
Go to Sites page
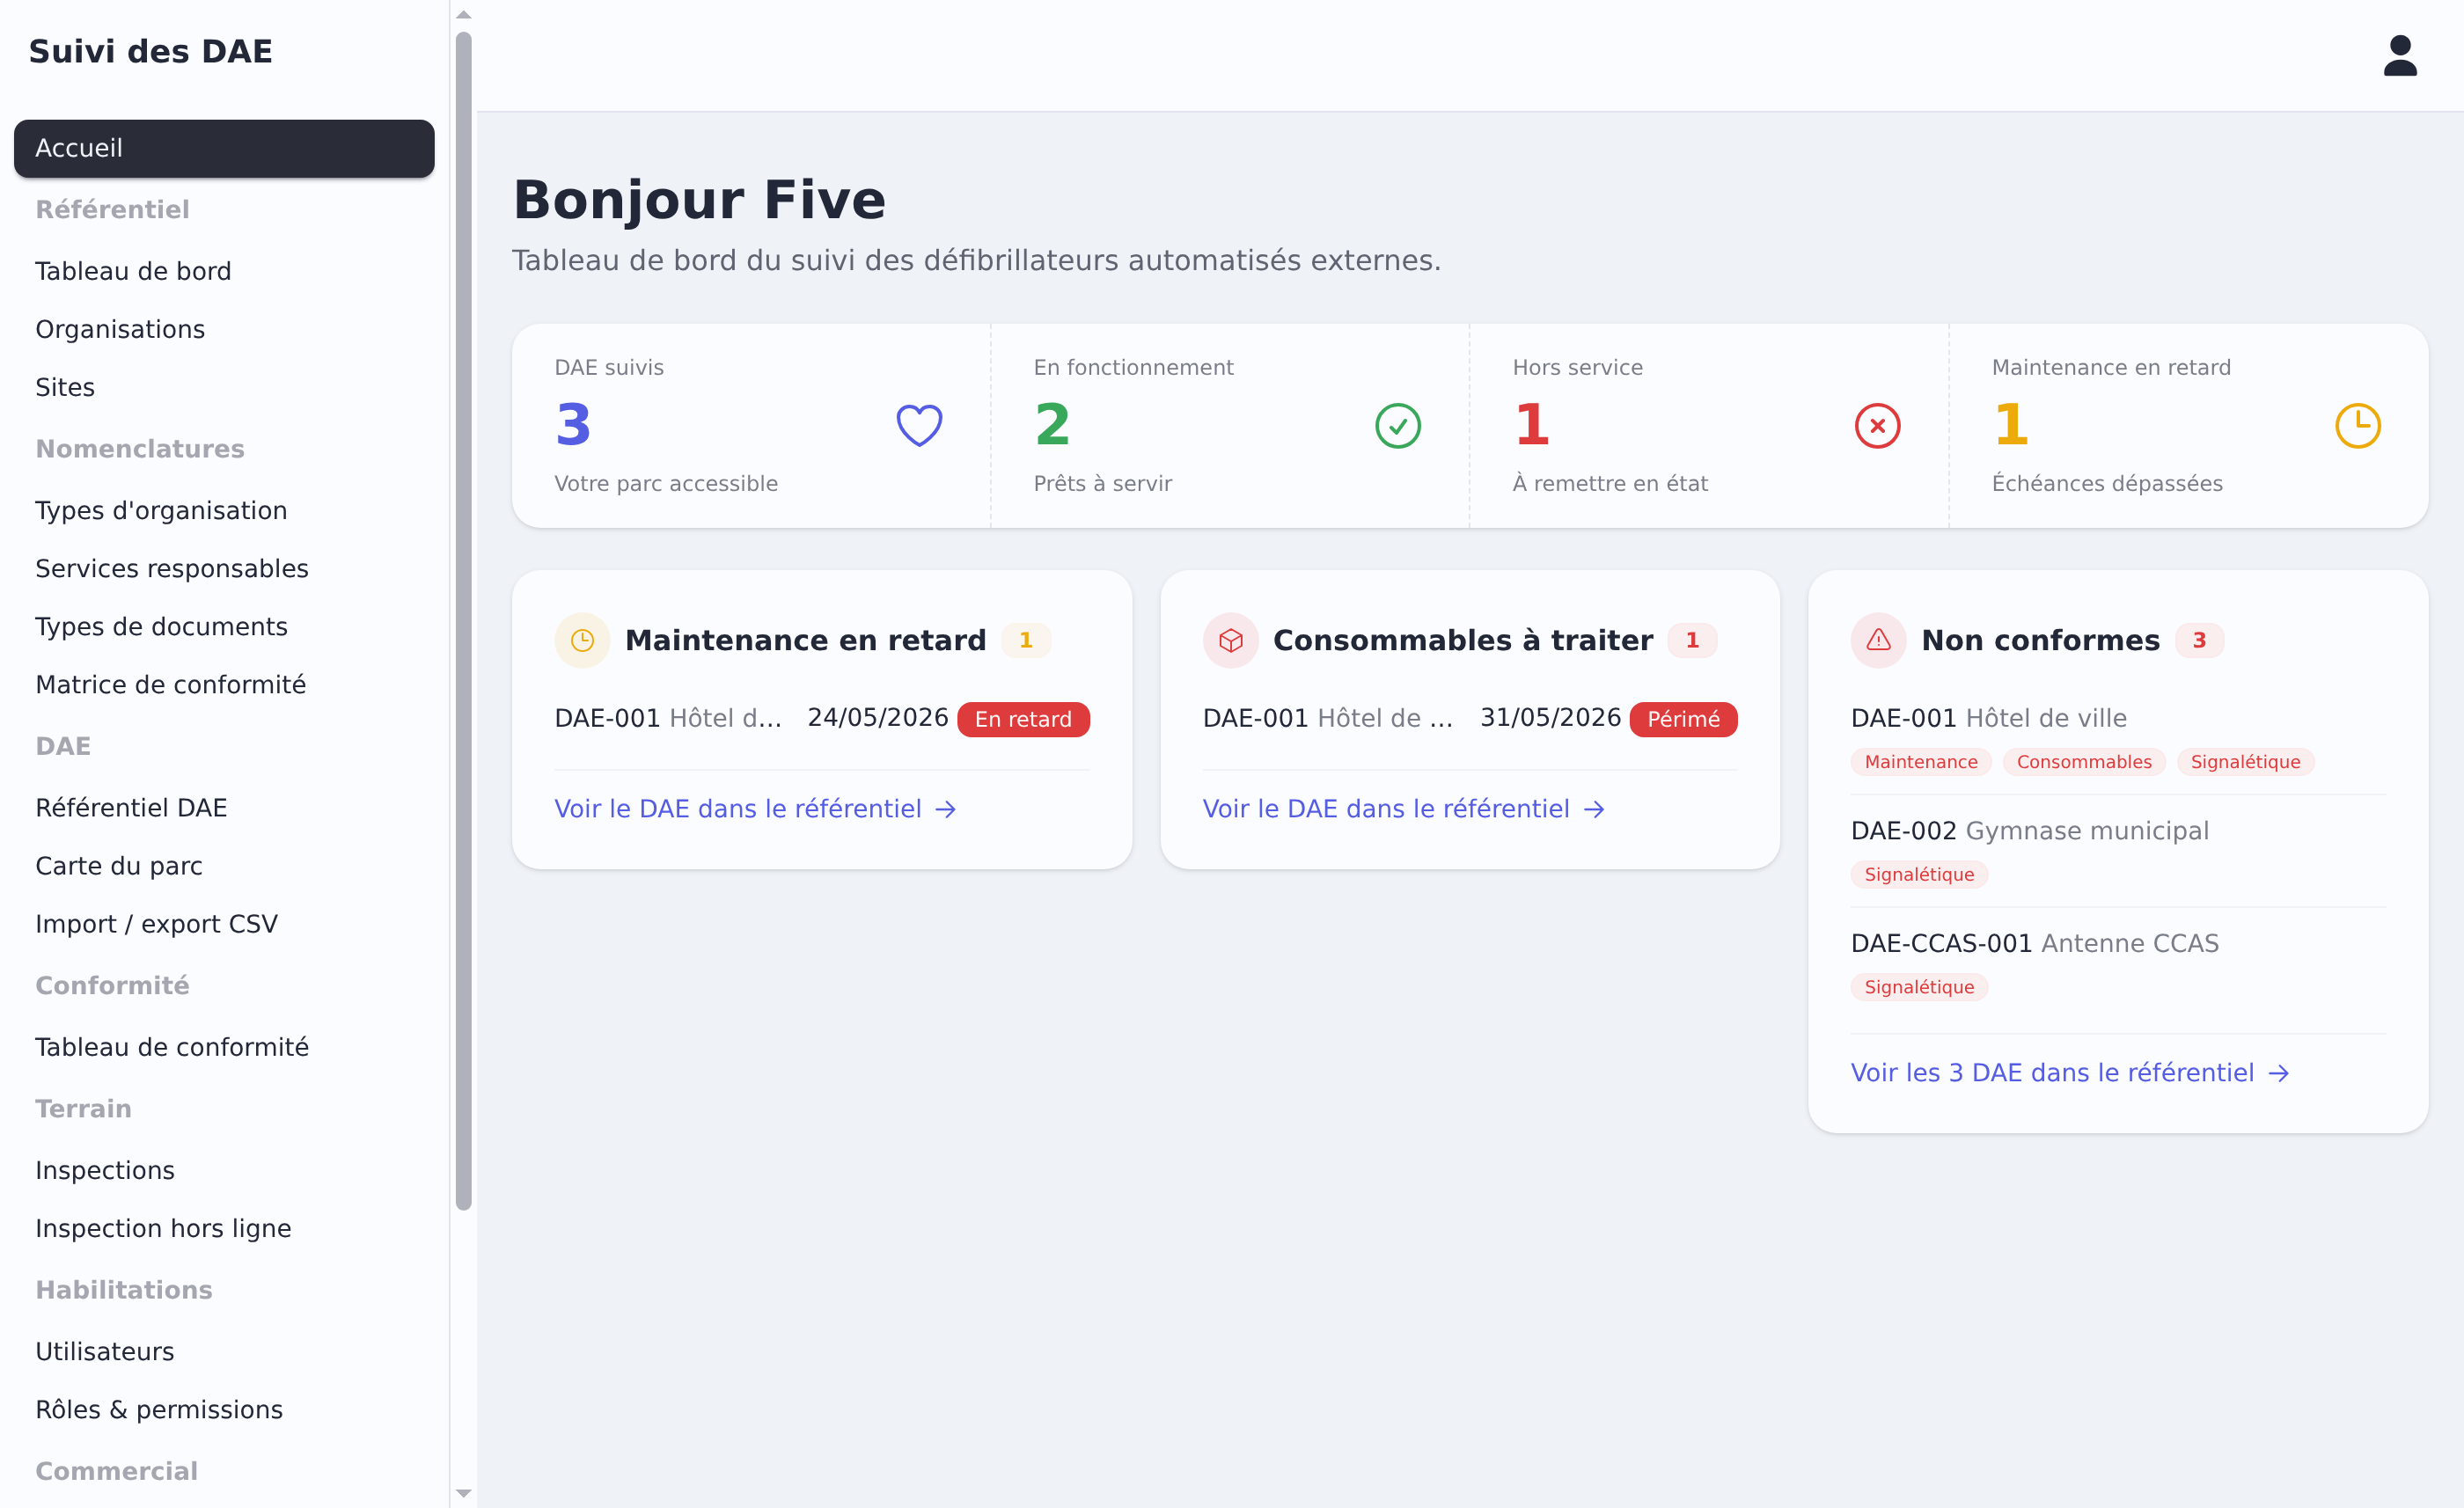click(x=224, y=387)
